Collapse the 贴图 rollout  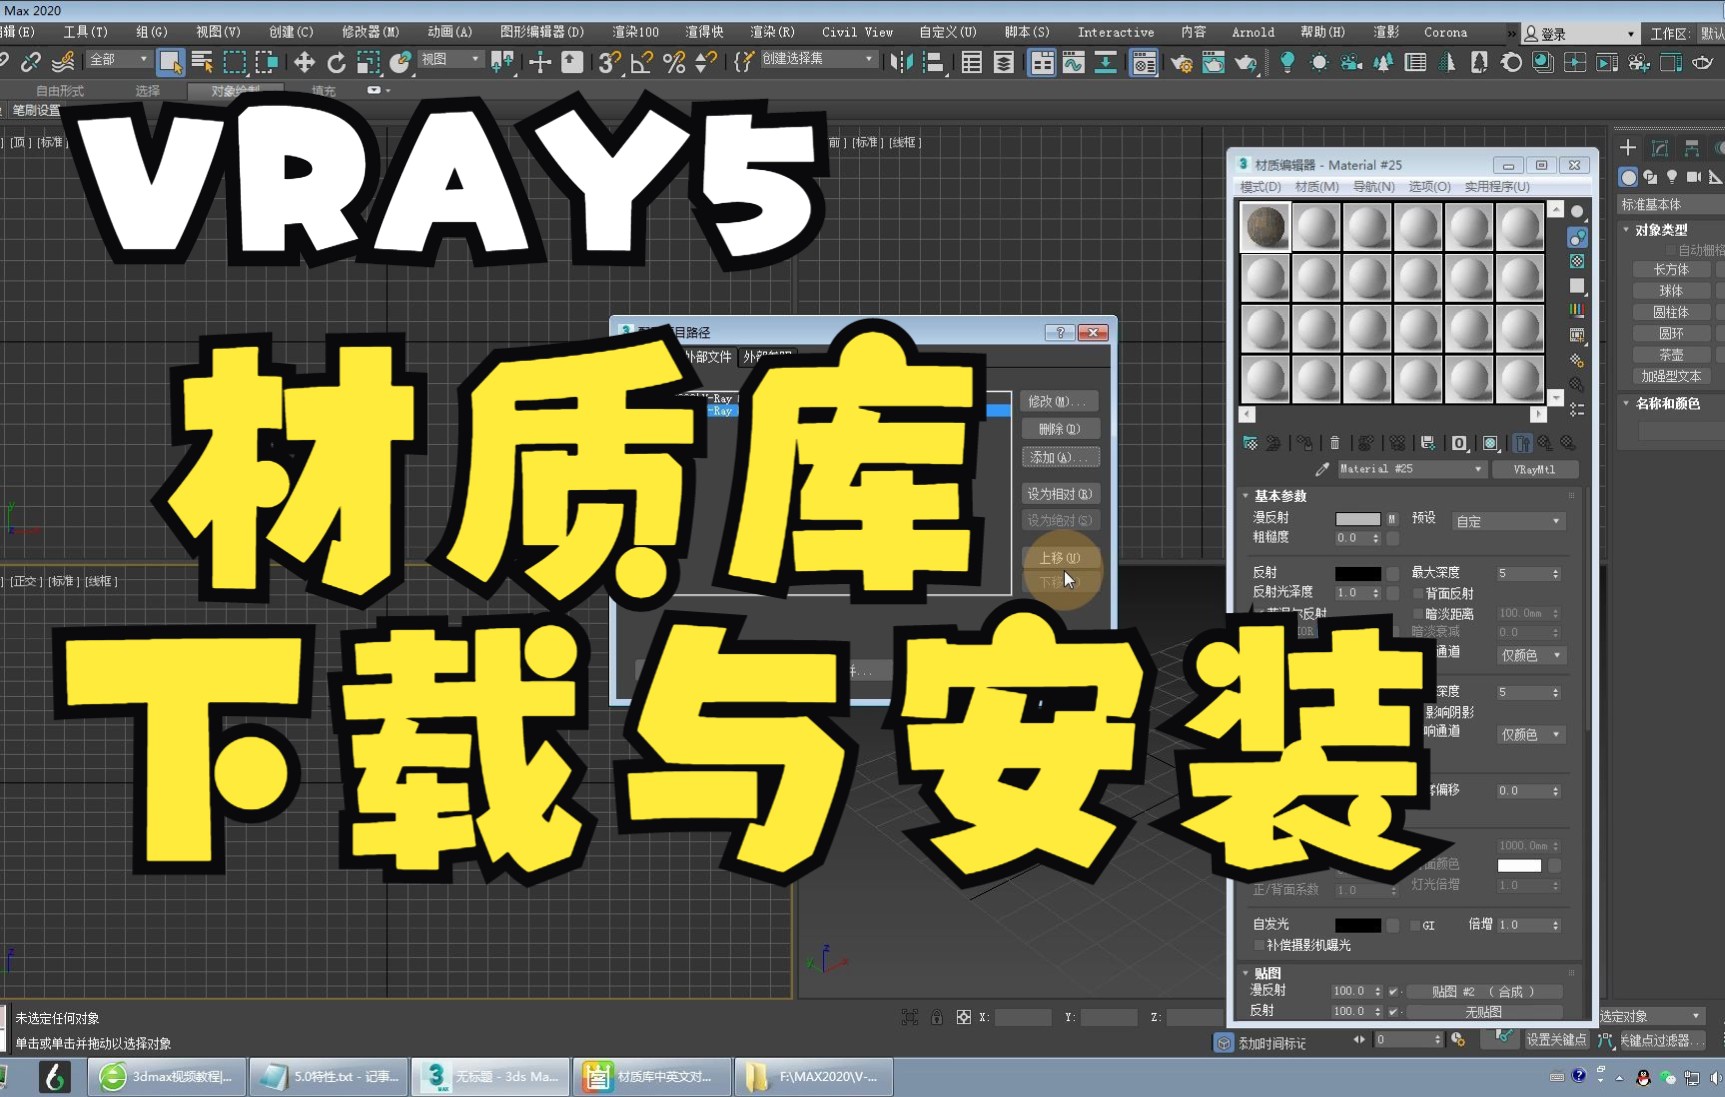coord(1266,972)
